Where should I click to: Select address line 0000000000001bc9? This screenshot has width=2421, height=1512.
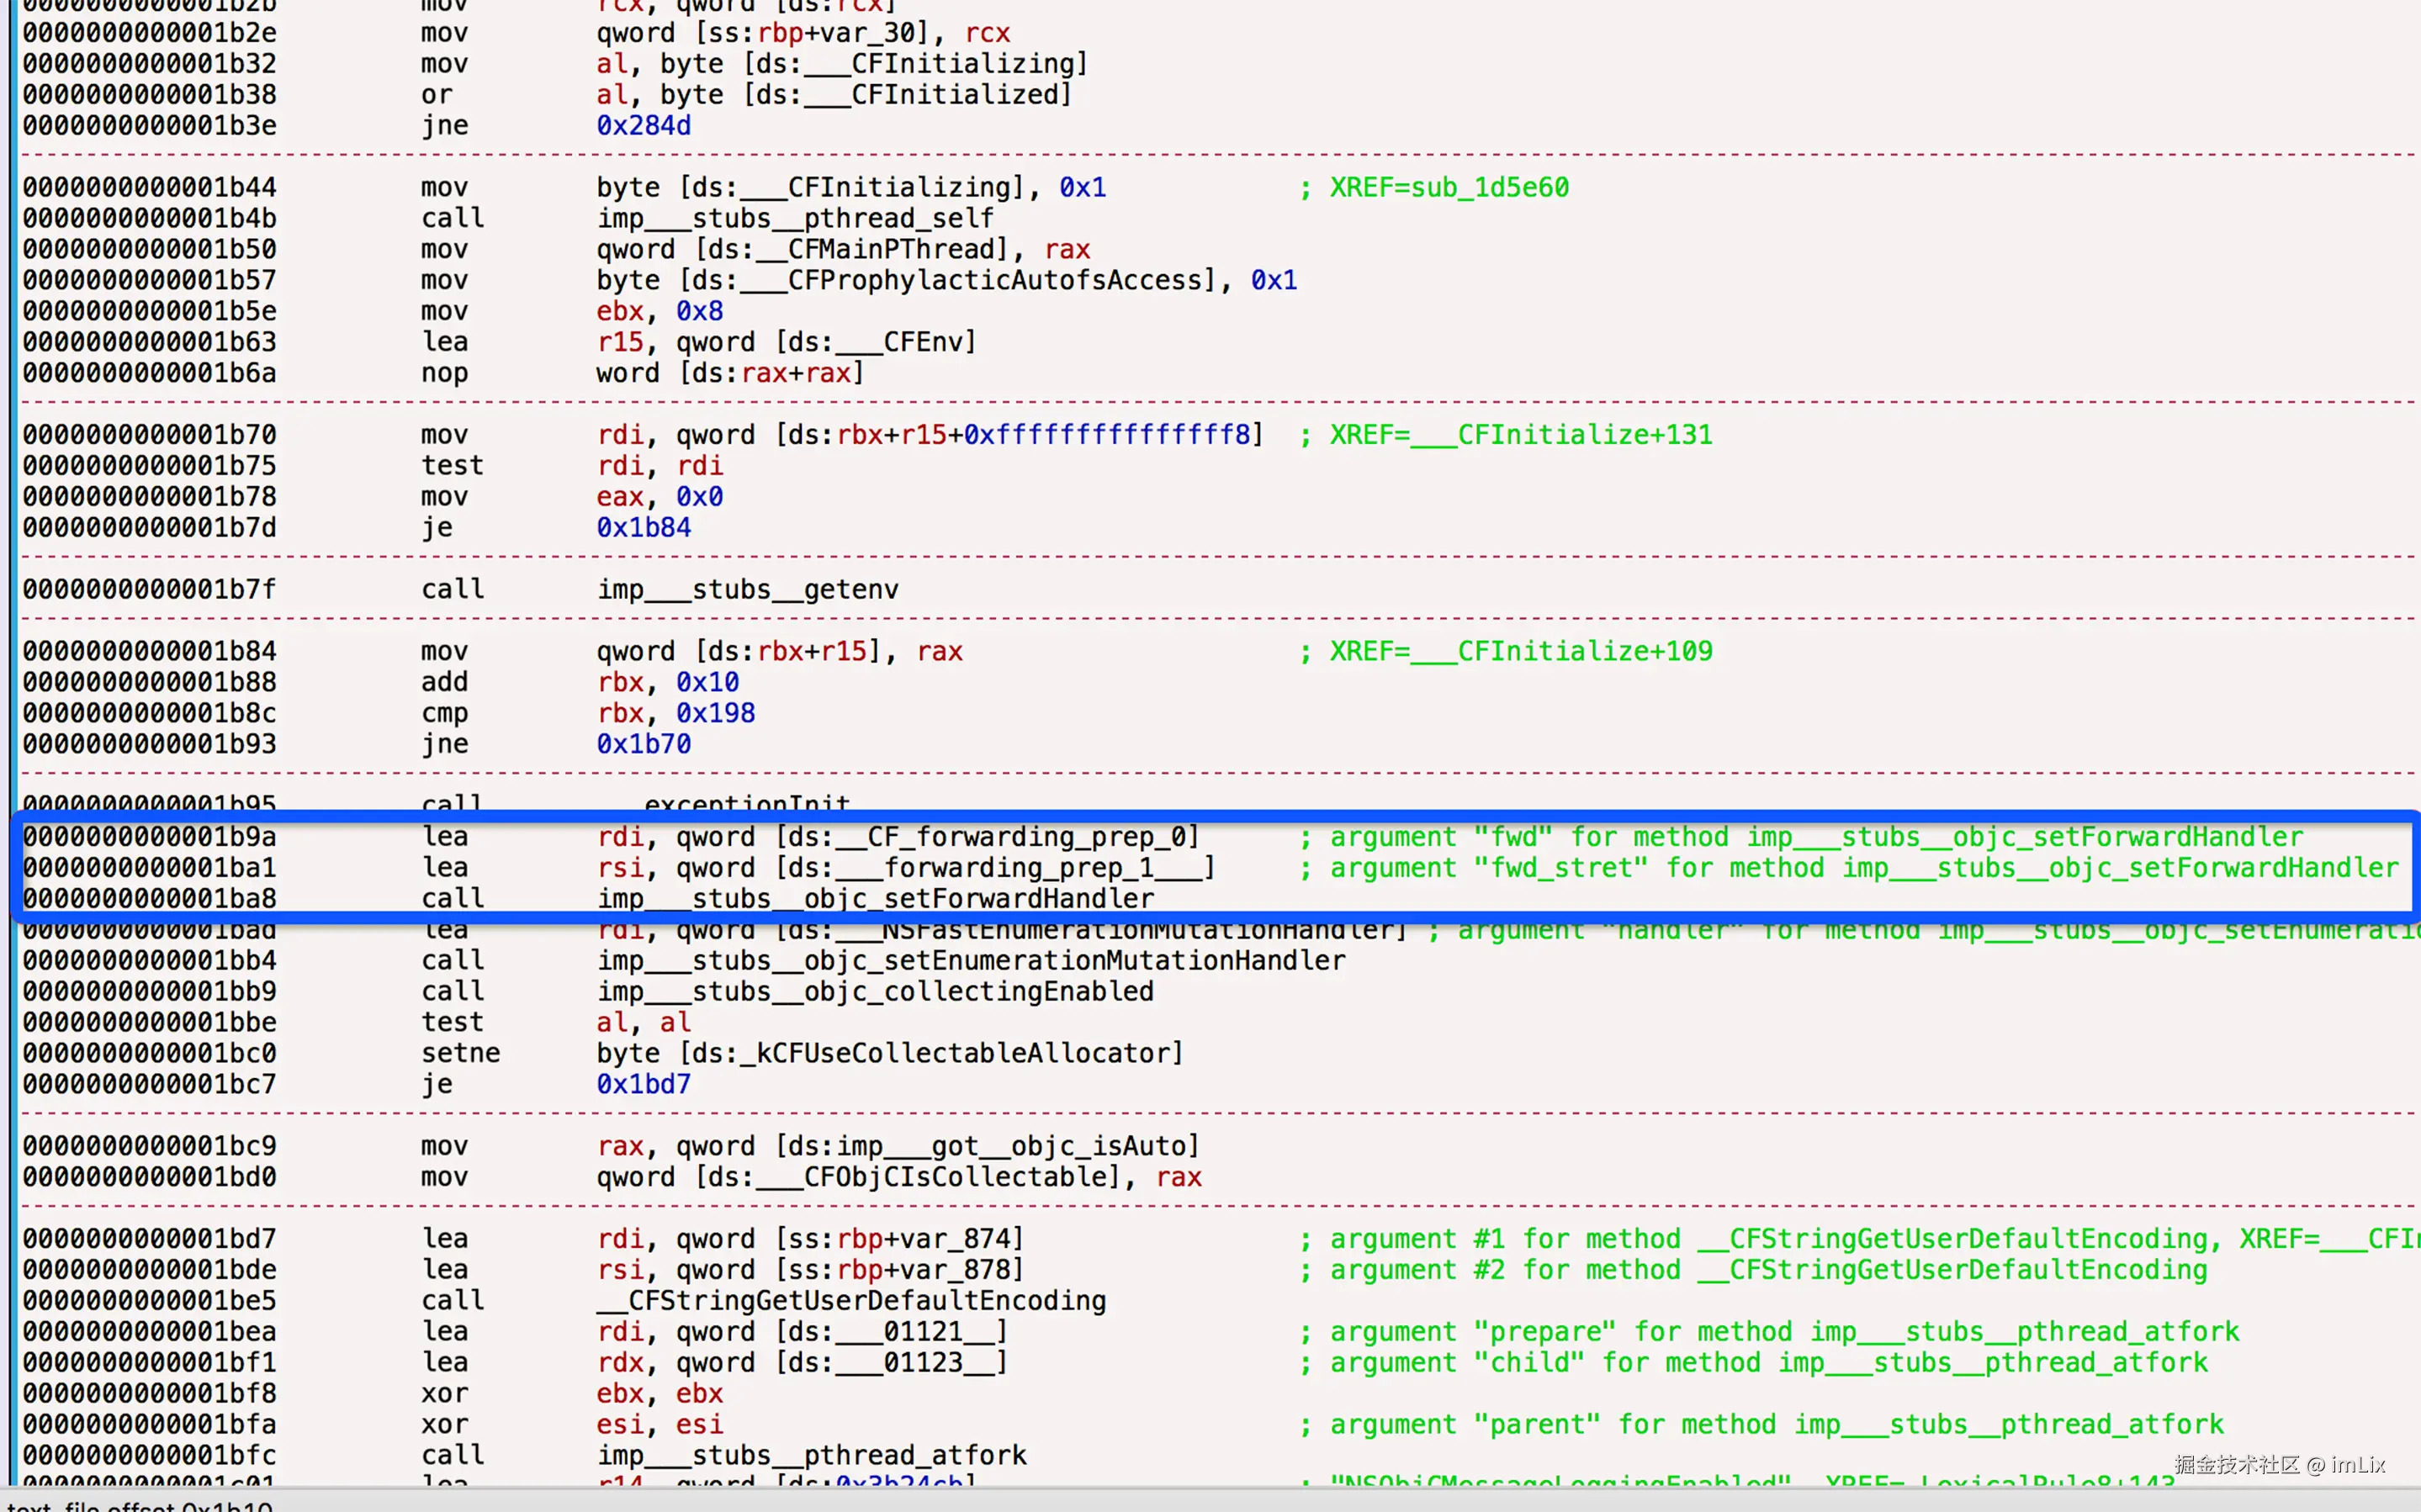tap(150, 1146)
